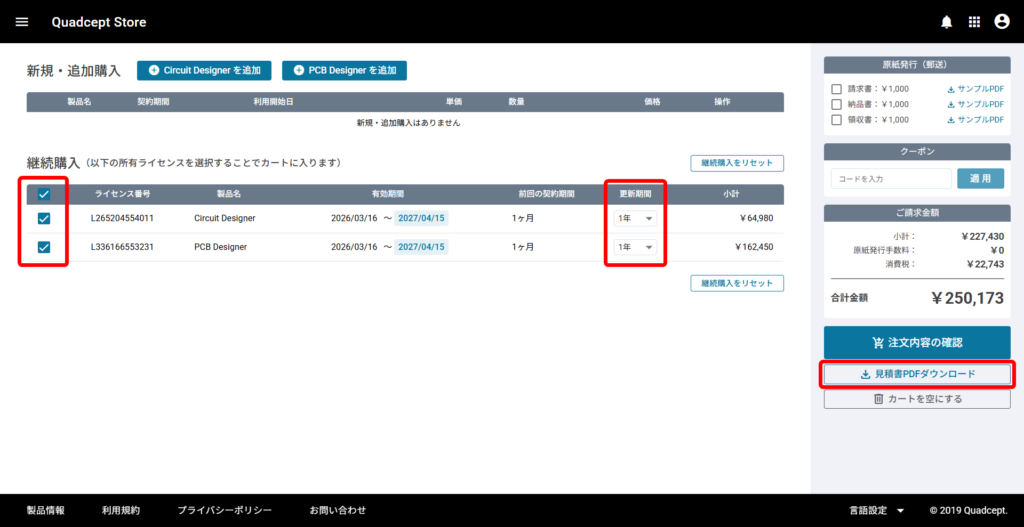
Task: Open プライバシーポリシー in the footer
Action: (224, 510)
